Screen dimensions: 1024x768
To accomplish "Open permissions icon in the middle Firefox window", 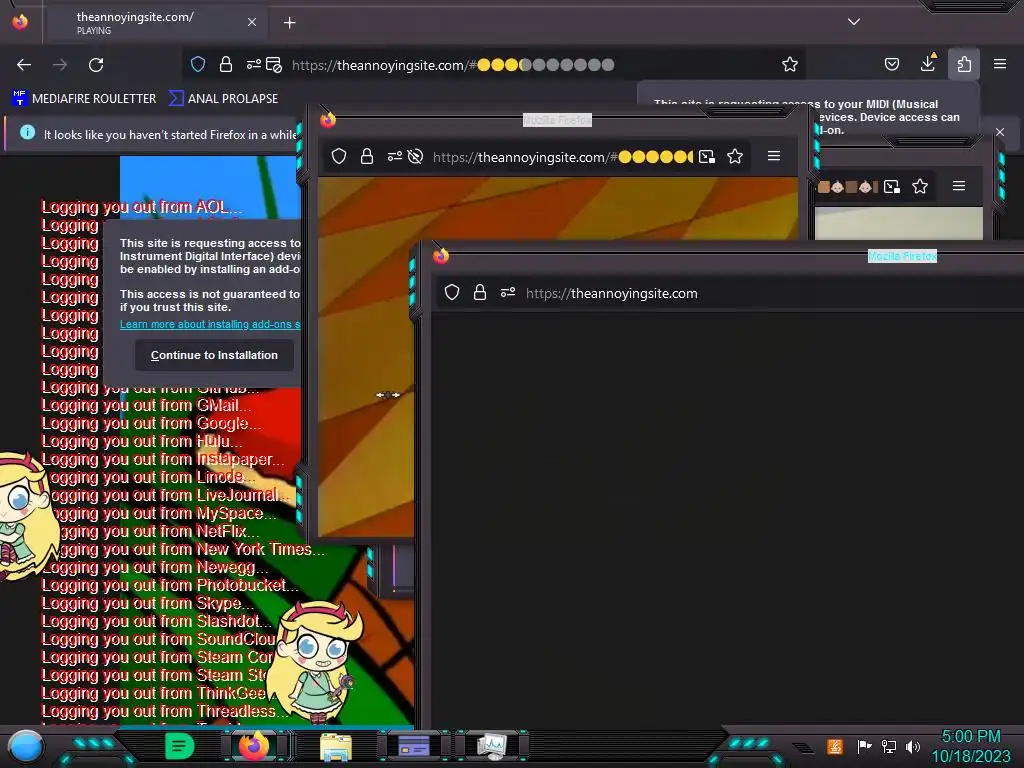I will click(x=394, y=156).
